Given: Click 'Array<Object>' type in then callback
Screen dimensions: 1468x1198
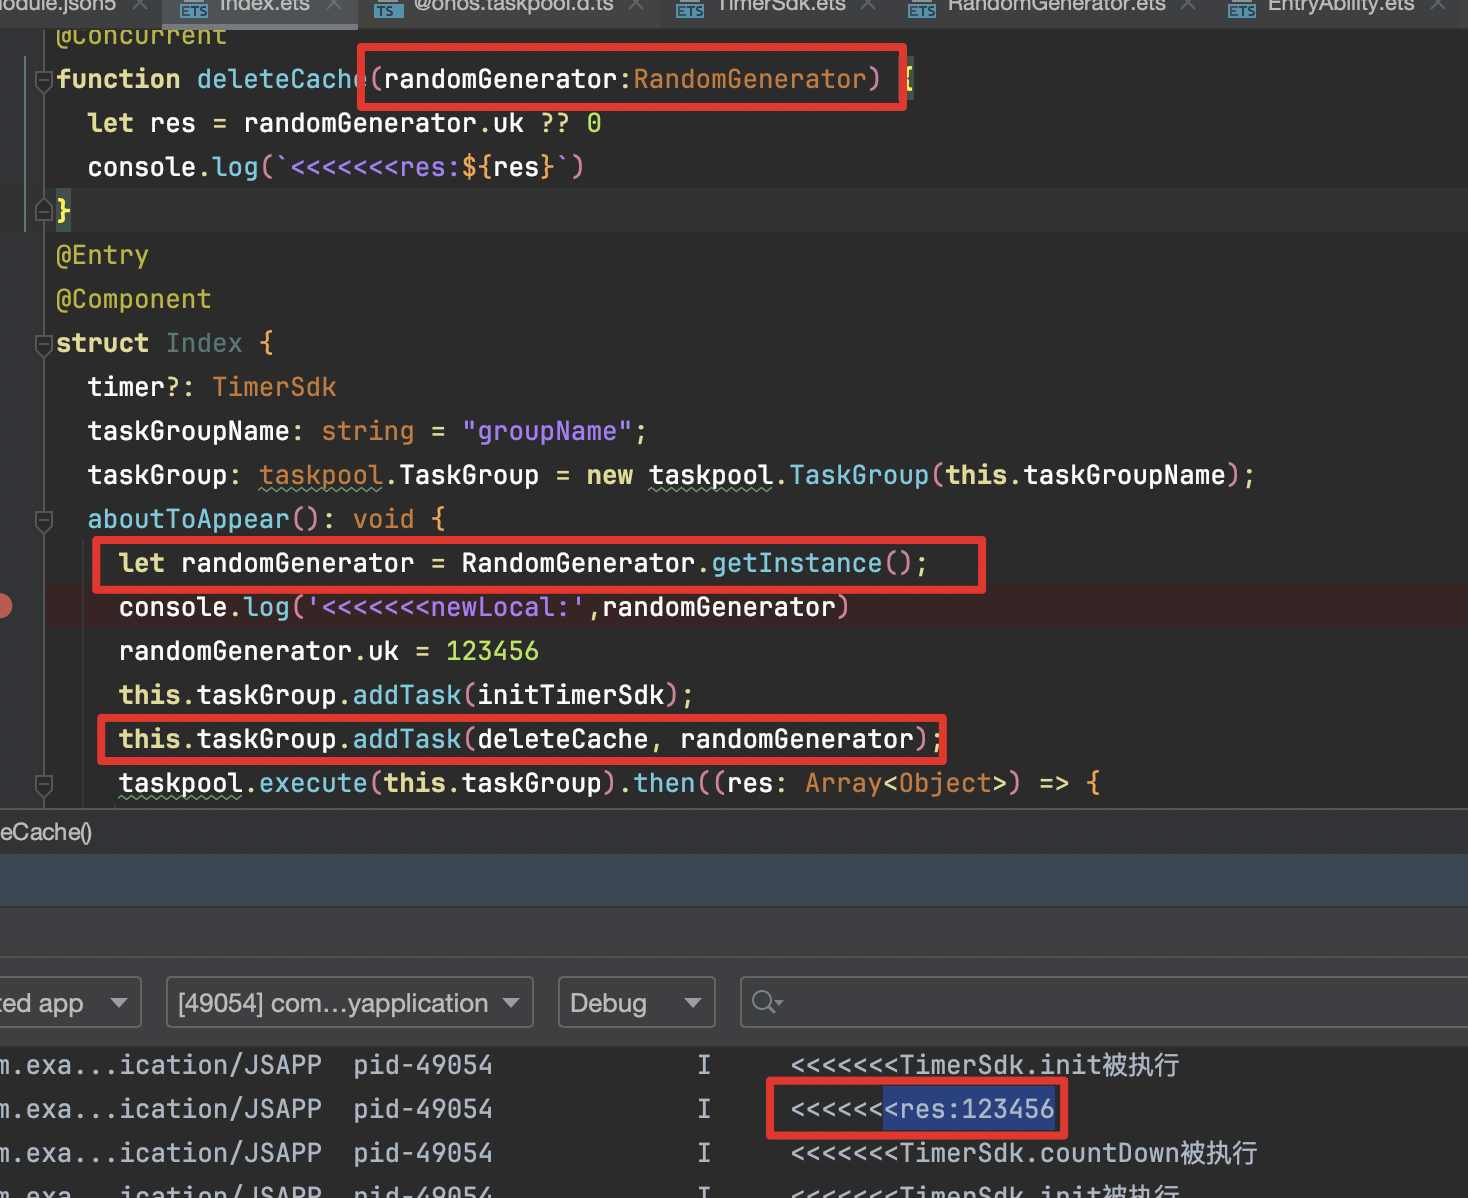Looking at the screenshot, I should pos(906,784).
